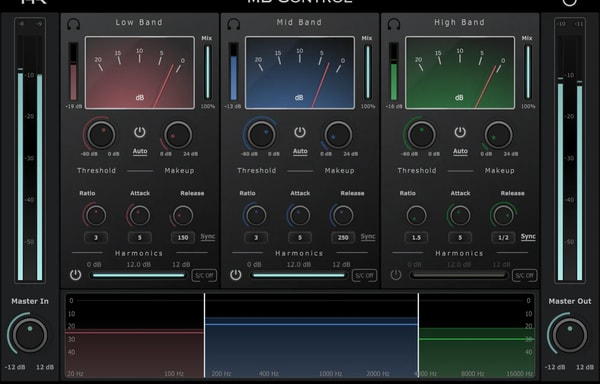Screen dimensions: 600x384
Task: Click High Band Attack knob
Action: click(x=460, y=215)
